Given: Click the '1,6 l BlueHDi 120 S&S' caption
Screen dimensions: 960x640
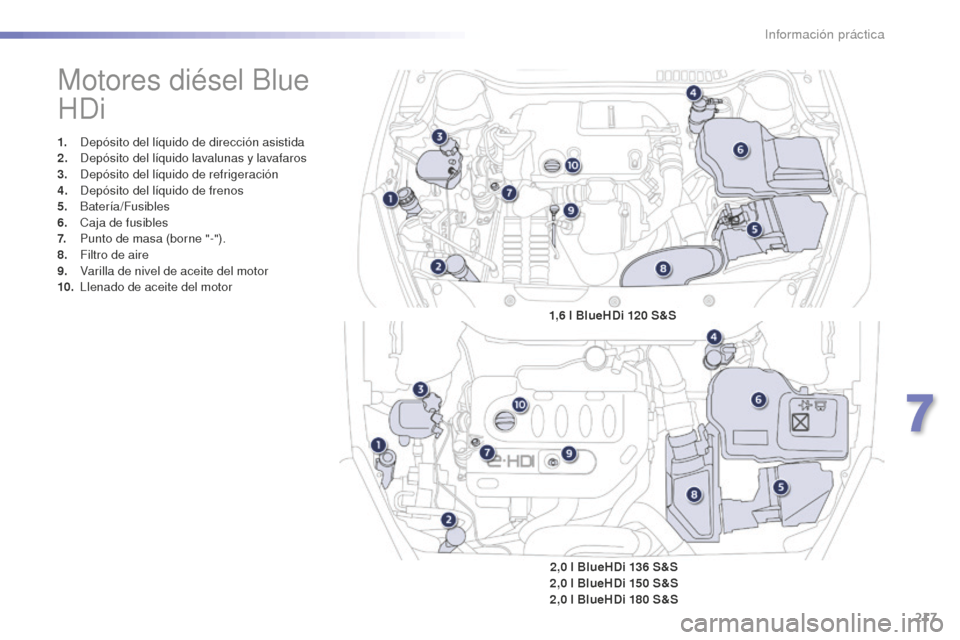Looking at the screenshot, I should click(x=613, y=315).
